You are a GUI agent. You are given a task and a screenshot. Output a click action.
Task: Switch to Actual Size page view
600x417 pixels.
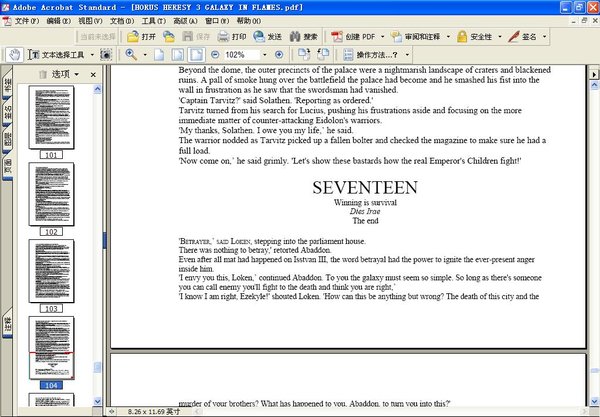(157, 54)
